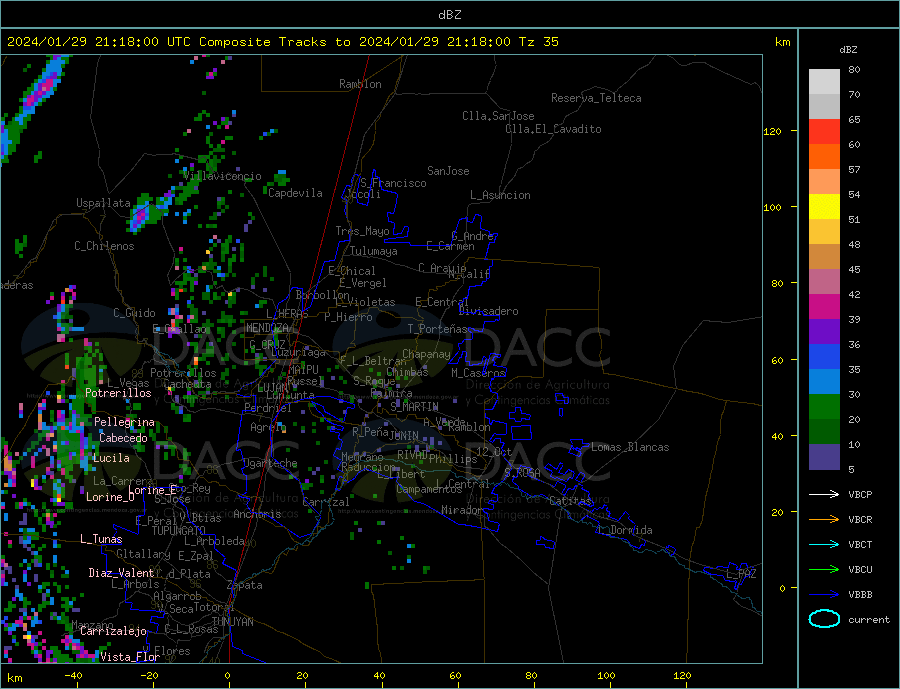The height and width of the screenshot is (689, 900).
Task: Click the blue VBBB arrow legend icon
Action: [824, 594]
